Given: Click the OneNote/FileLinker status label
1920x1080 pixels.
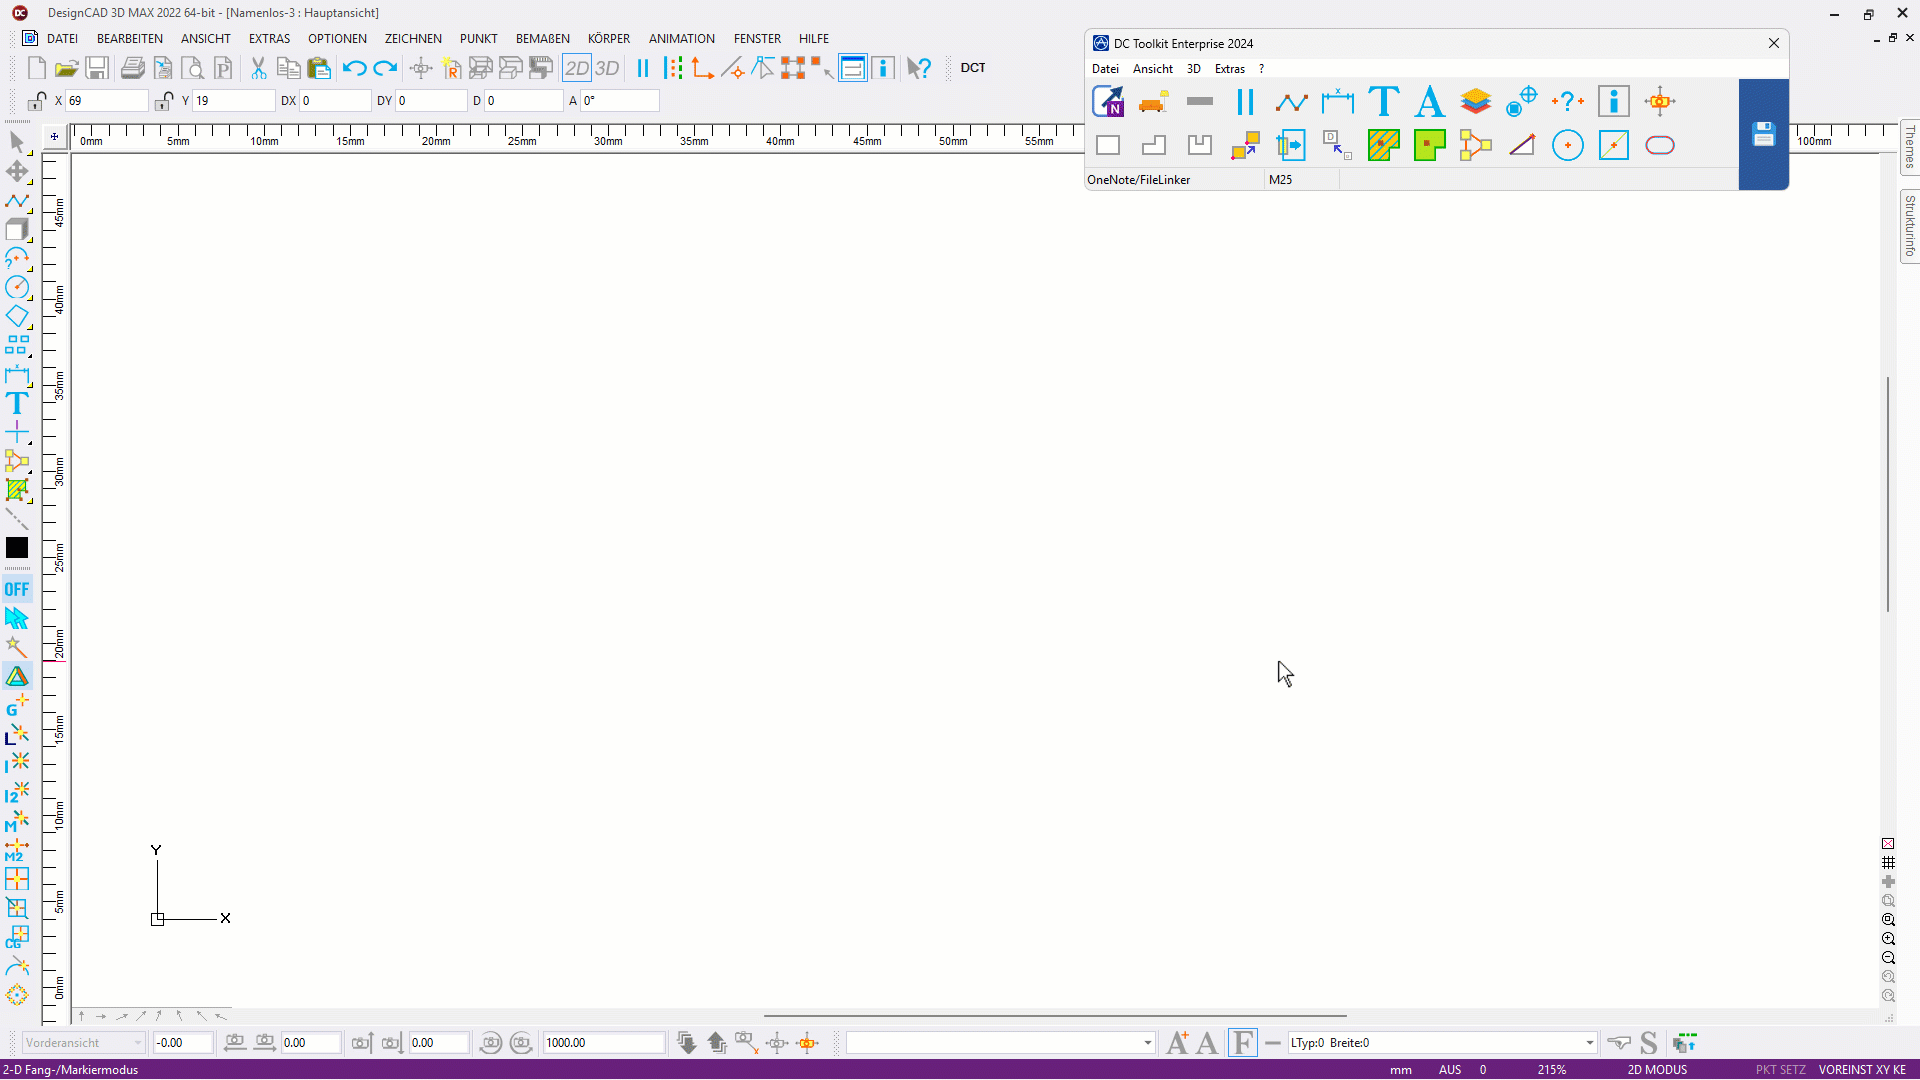Looking at the screenshot, I should pyautogui.click(x=1139, y=180).
